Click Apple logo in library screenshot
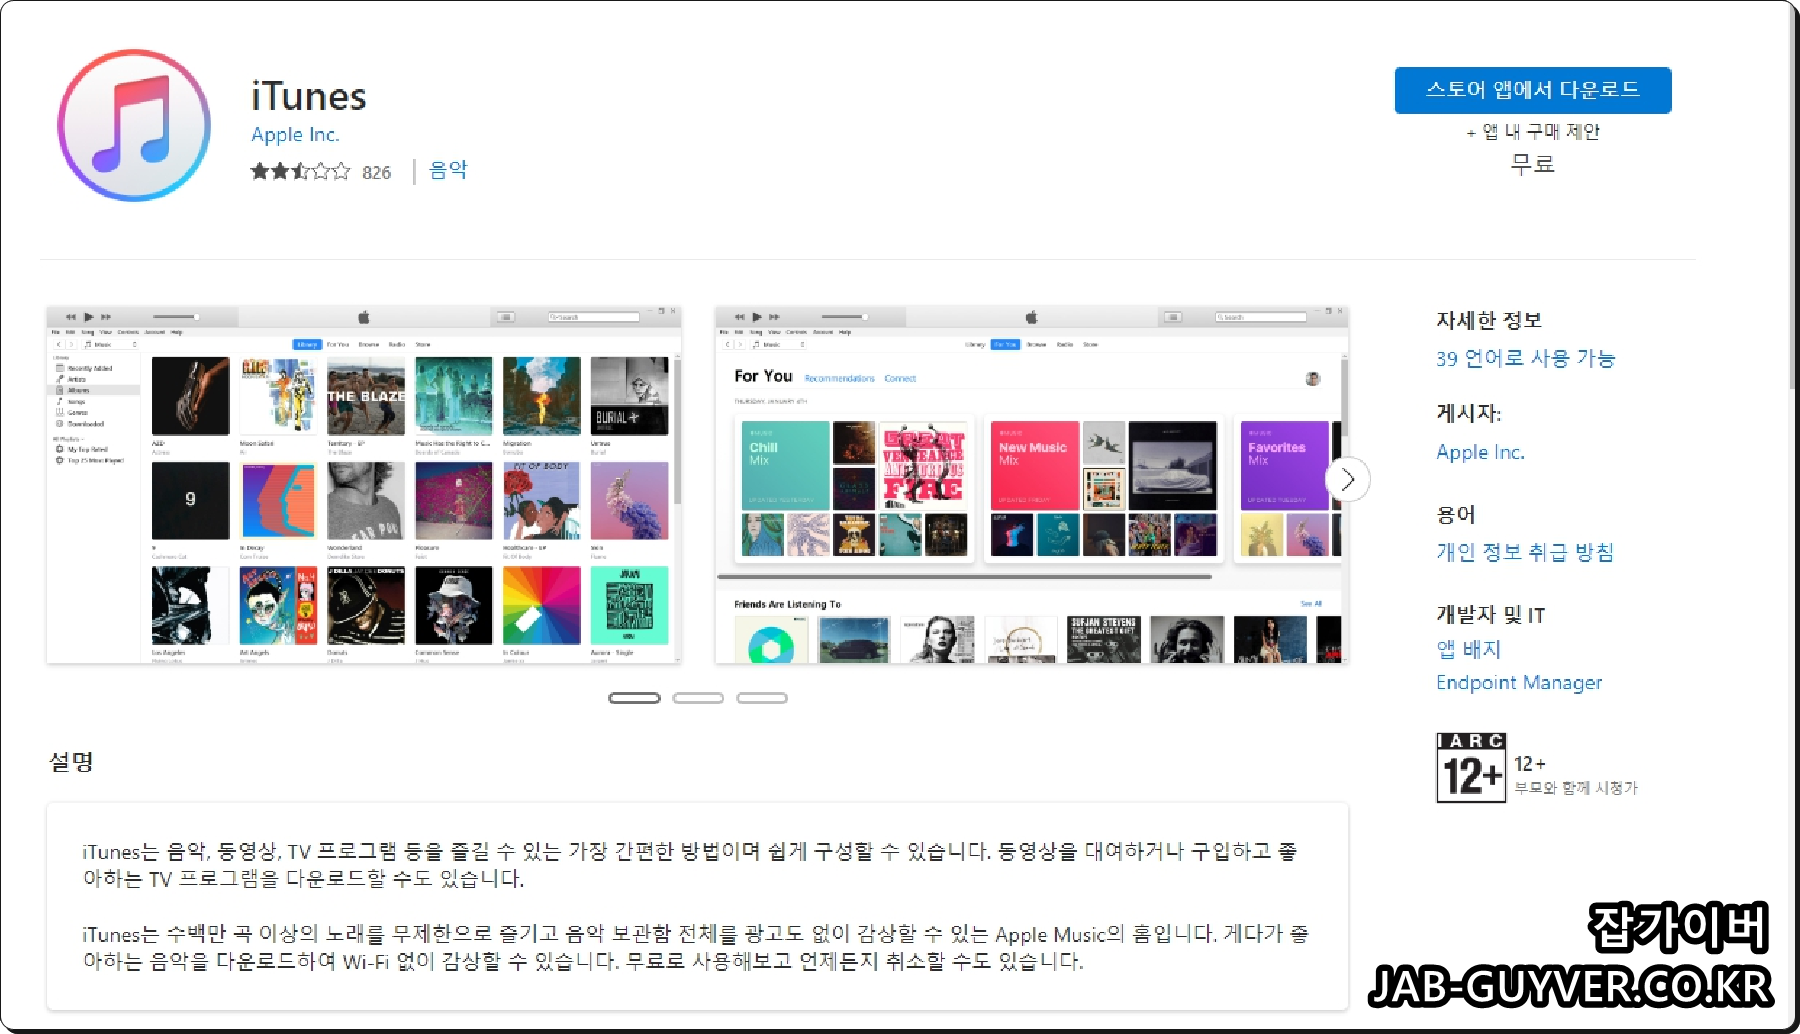 pyautogui.click(x=364, y=317)
